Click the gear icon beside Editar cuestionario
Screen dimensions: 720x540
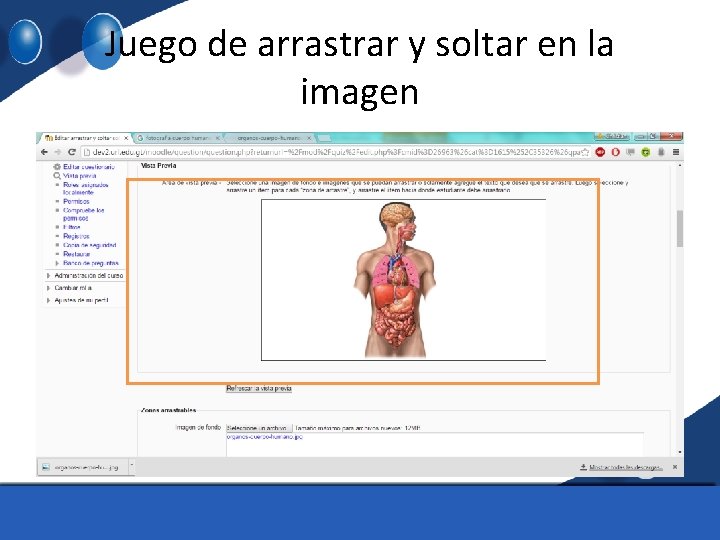57,167
